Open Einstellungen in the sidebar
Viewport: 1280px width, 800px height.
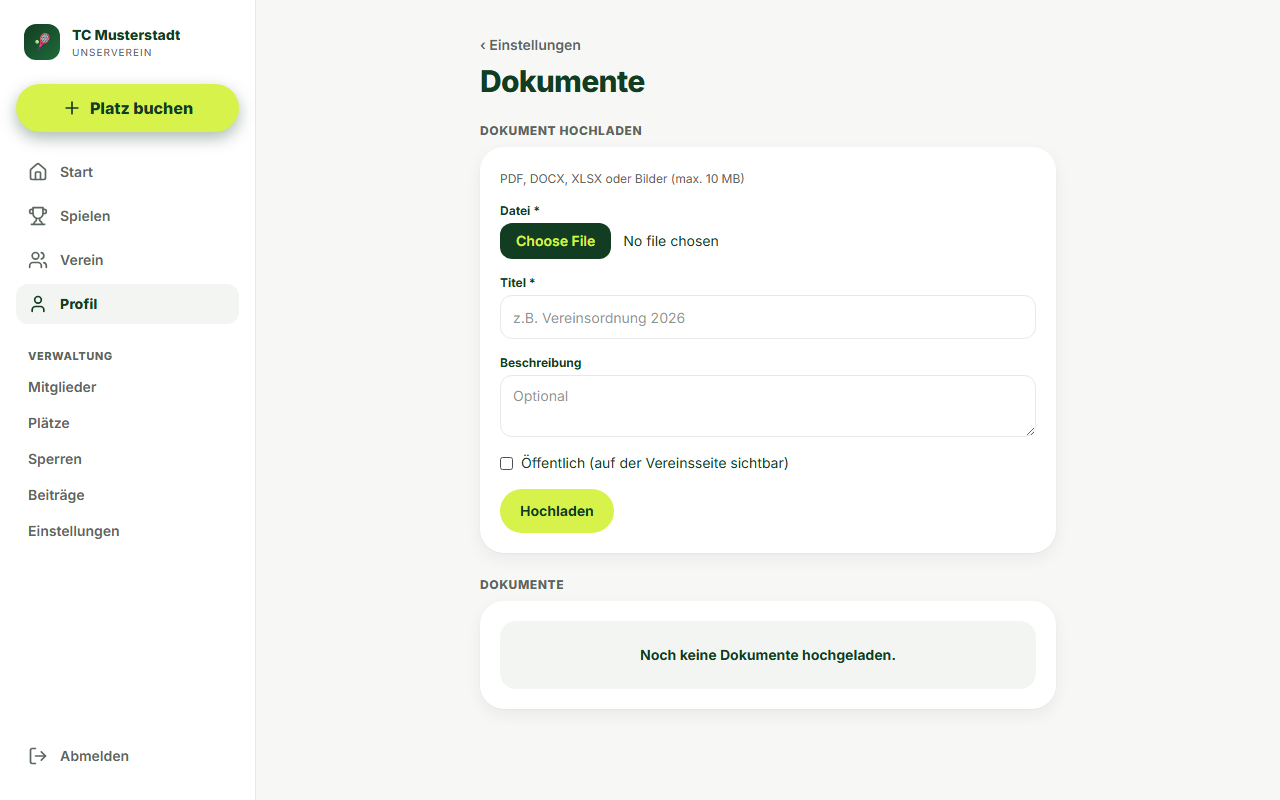point(74,531)
